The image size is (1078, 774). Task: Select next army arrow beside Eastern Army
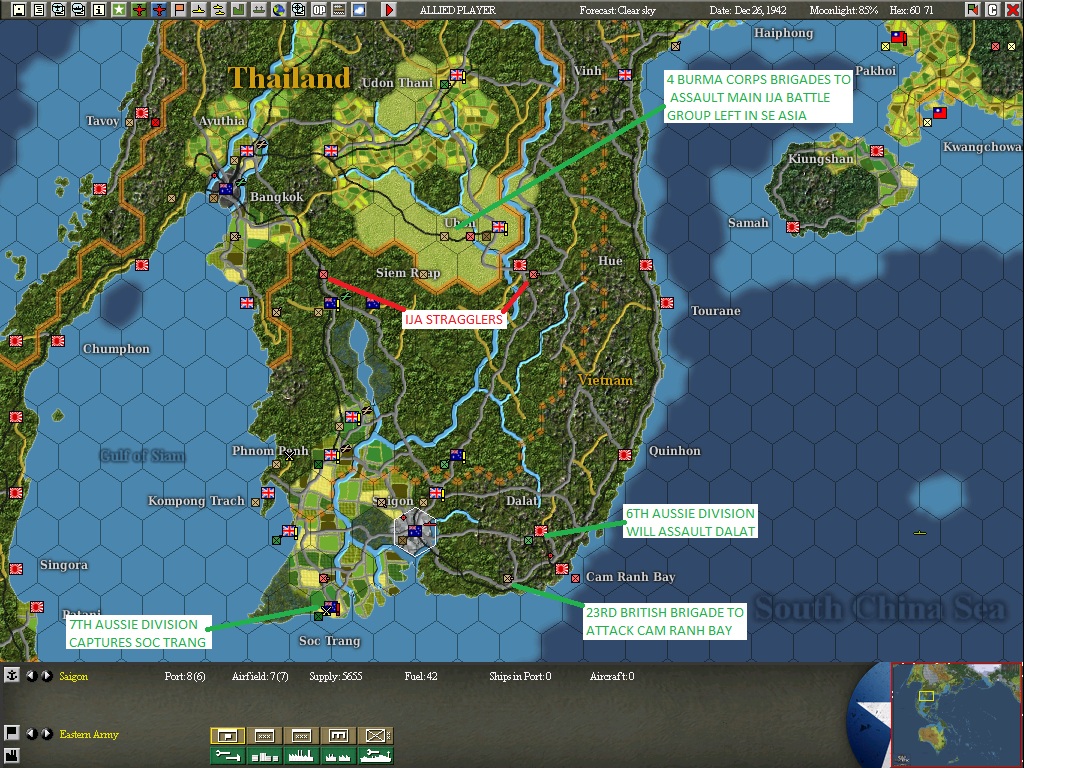(x=47, y=733)
